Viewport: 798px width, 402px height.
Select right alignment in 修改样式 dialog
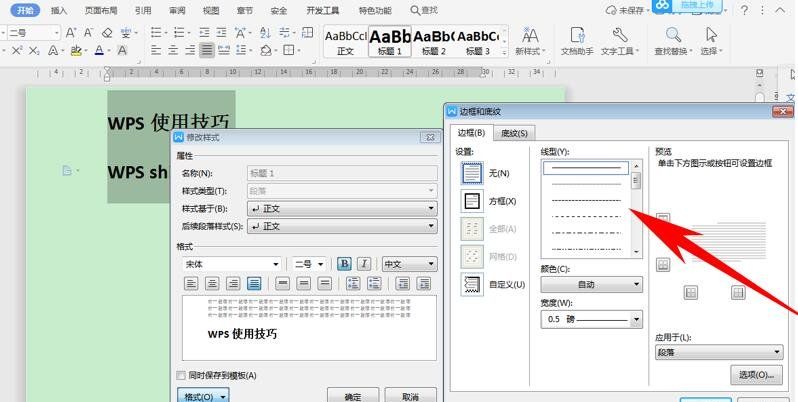pyautogui.click(x=233, y=283)
